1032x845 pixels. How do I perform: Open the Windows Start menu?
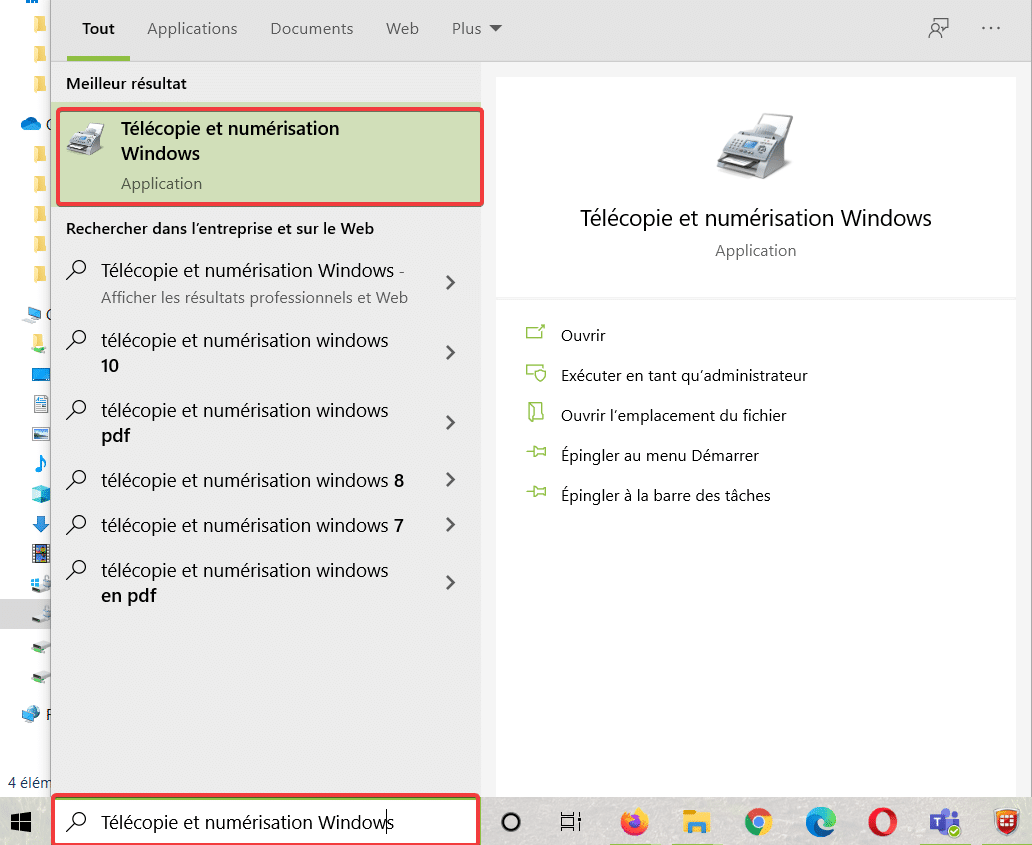tap(21, 822)
